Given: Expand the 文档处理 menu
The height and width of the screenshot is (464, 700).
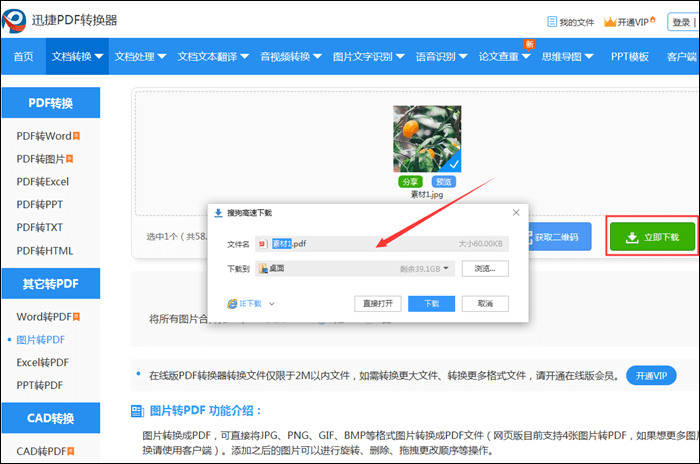Looking at the screenshot, I should coord(140,56).
